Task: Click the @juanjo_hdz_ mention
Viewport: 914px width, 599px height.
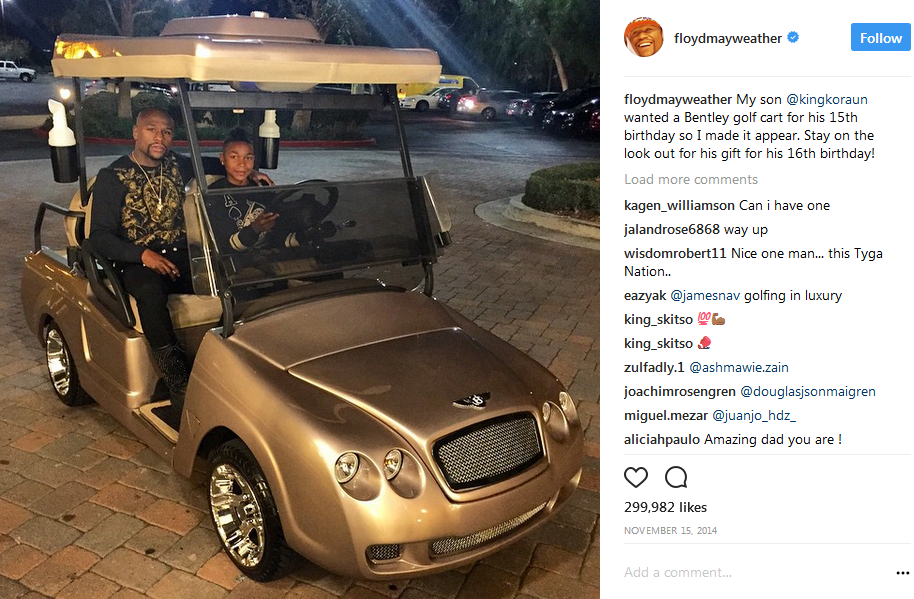Action: tap(754, 415)
